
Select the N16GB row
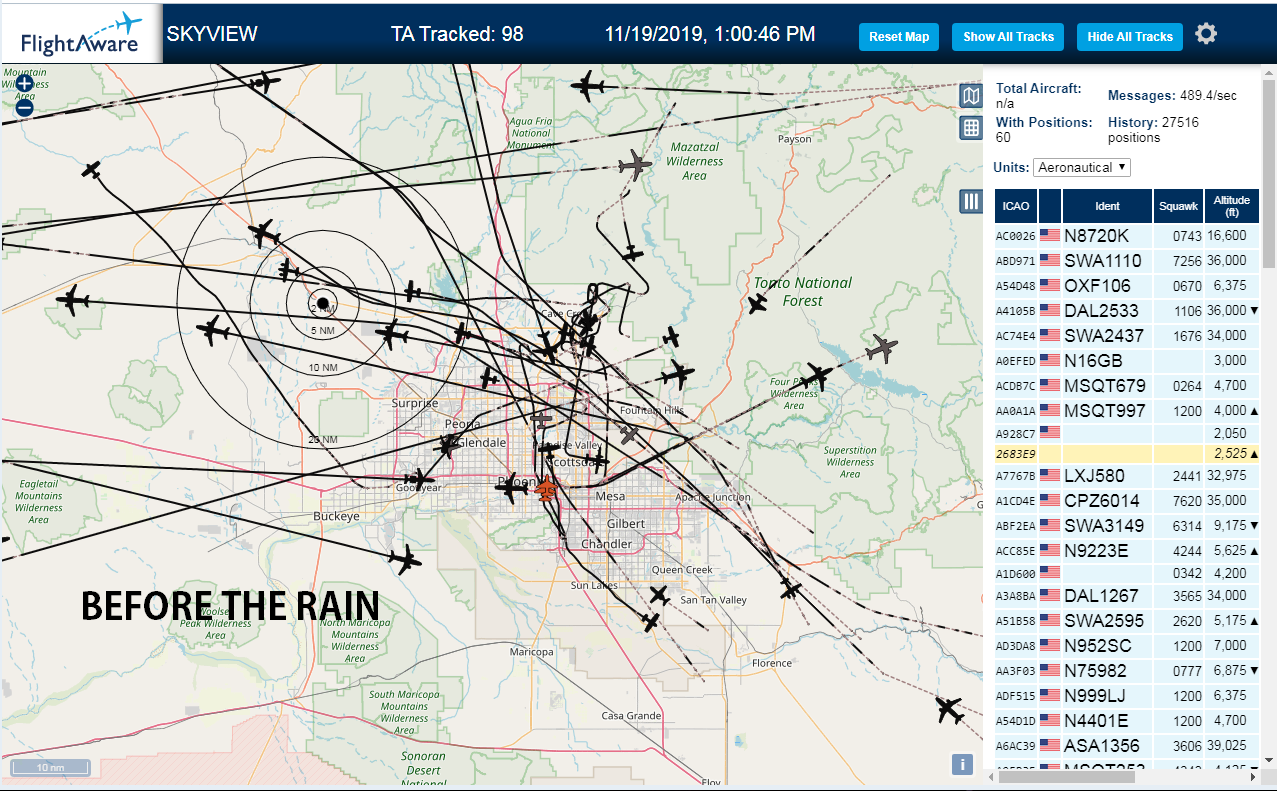pyautogui.click(x=1128, y=360)
